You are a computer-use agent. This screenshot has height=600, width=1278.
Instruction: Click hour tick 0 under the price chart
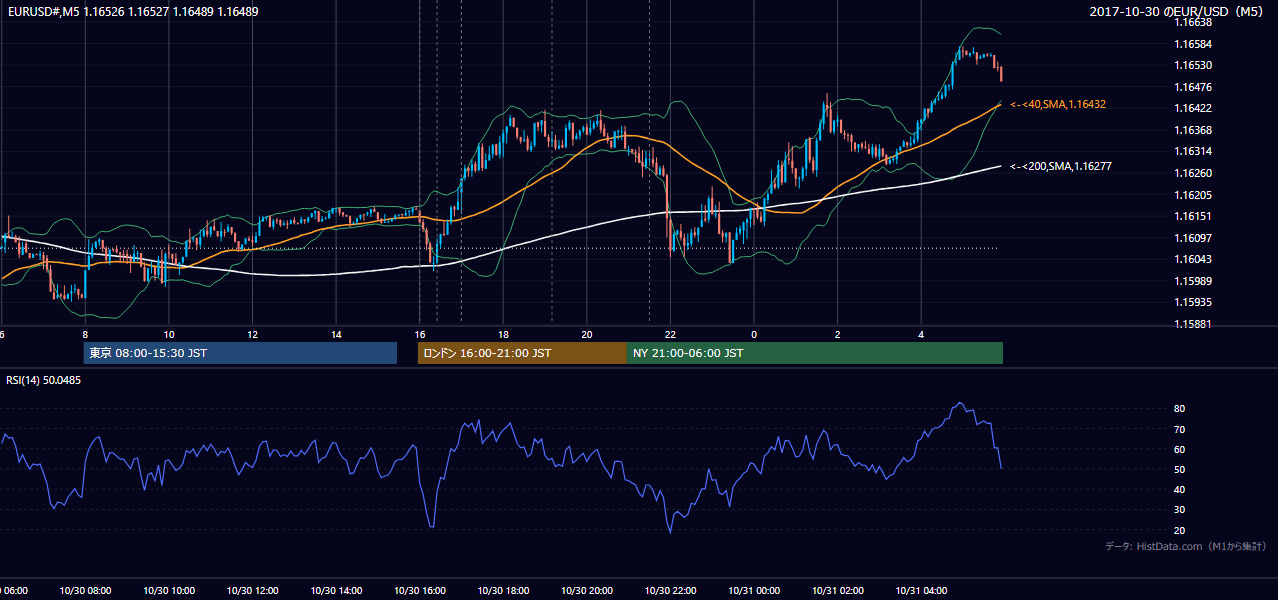pos(754,334)
